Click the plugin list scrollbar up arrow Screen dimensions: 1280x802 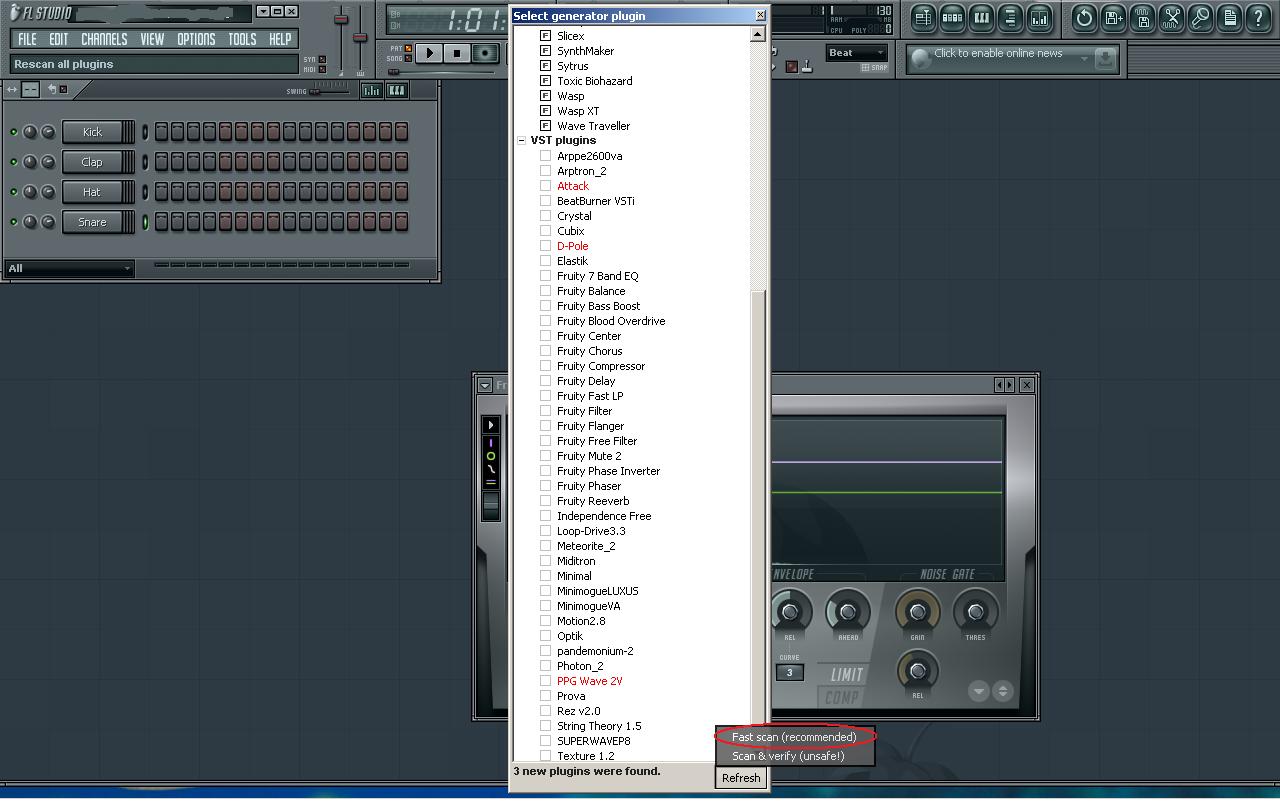coord(757,34)
